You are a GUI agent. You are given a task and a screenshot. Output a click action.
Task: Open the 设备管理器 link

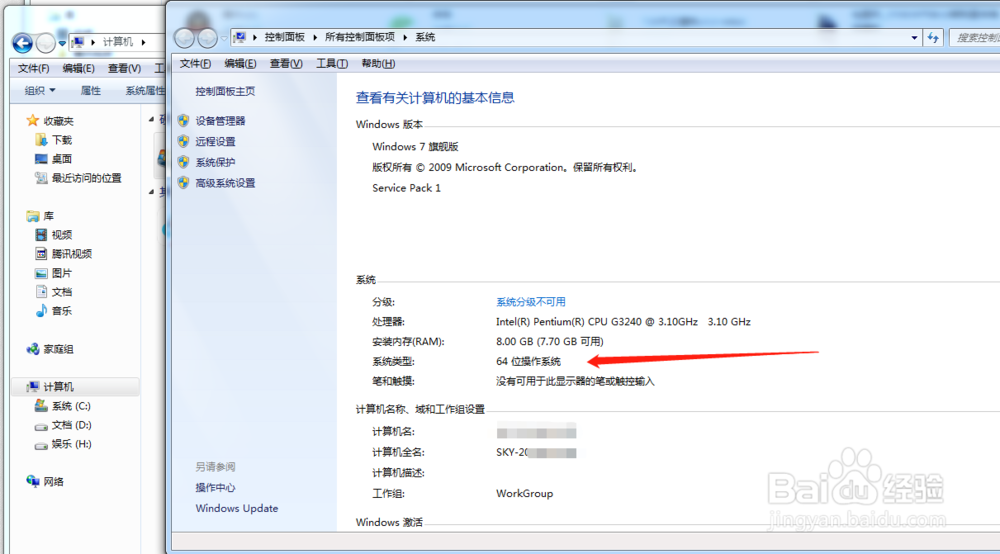tap(220, 120)
